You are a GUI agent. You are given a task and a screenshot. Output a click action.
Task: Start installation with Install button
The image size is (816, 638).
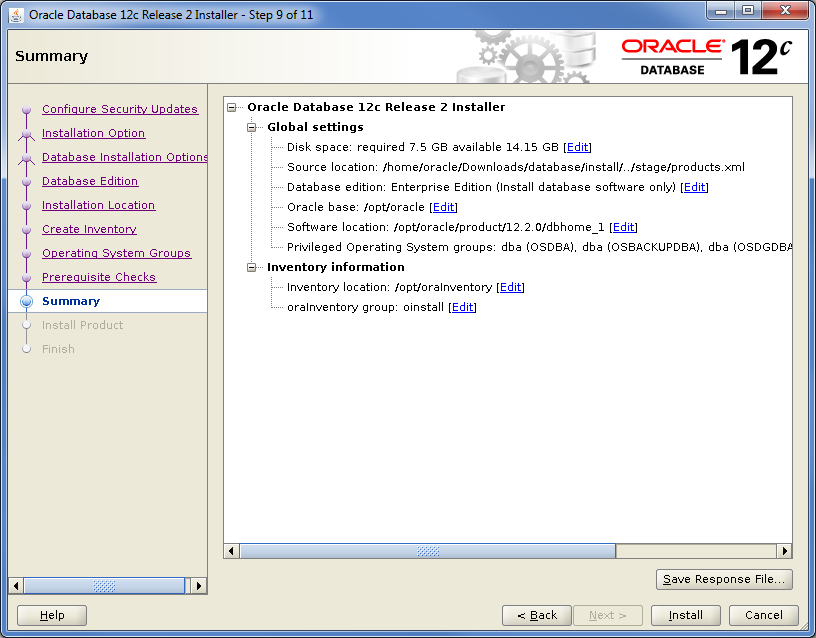685,615
